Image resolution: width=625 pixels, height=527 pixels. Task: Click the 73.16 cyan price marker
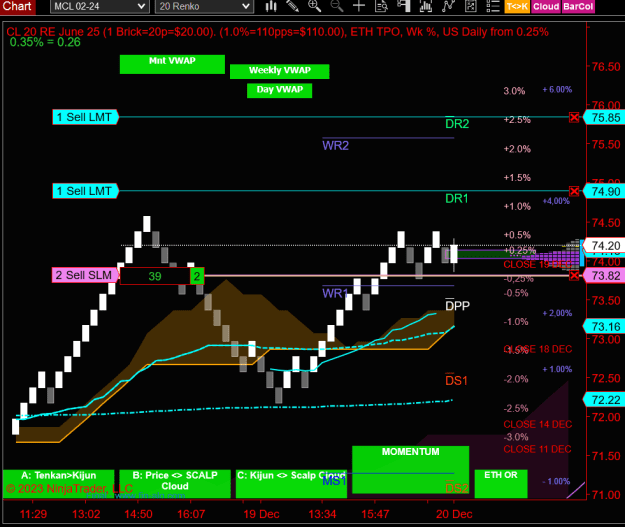(604, 326)
